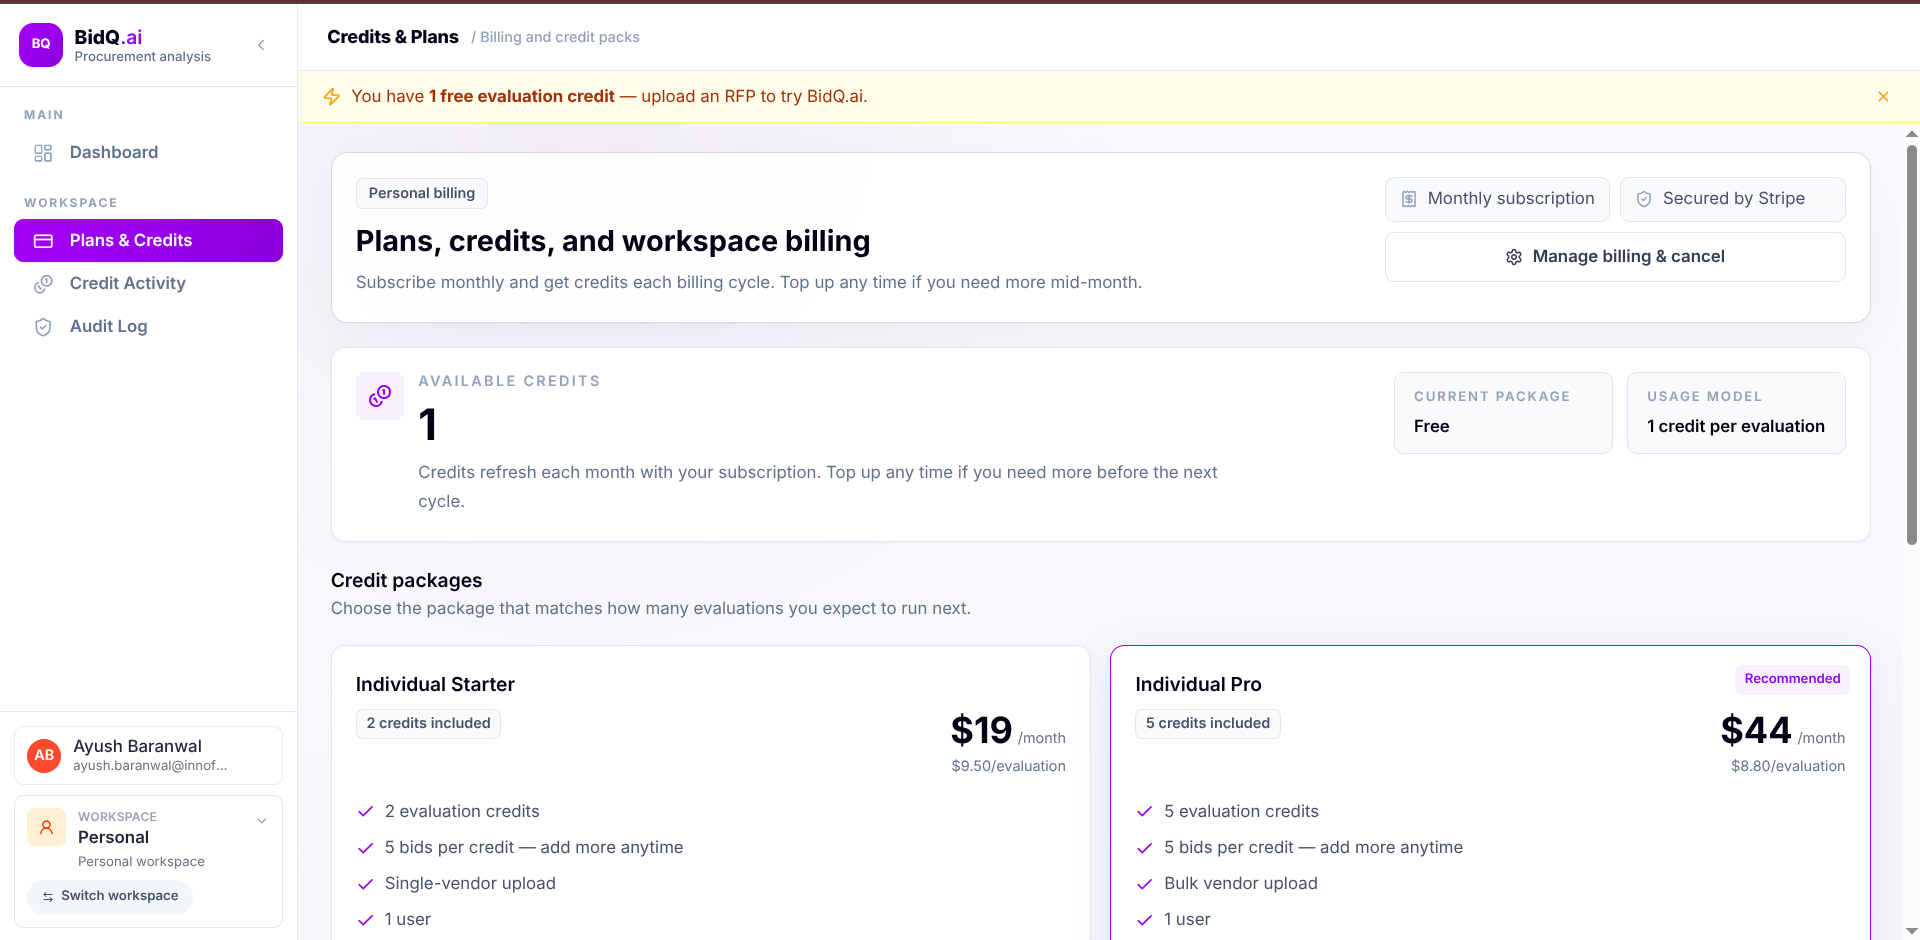Click the page scrollbar thumb
The height and width of the screenshot is (940, 1920).
point(1912,345)
